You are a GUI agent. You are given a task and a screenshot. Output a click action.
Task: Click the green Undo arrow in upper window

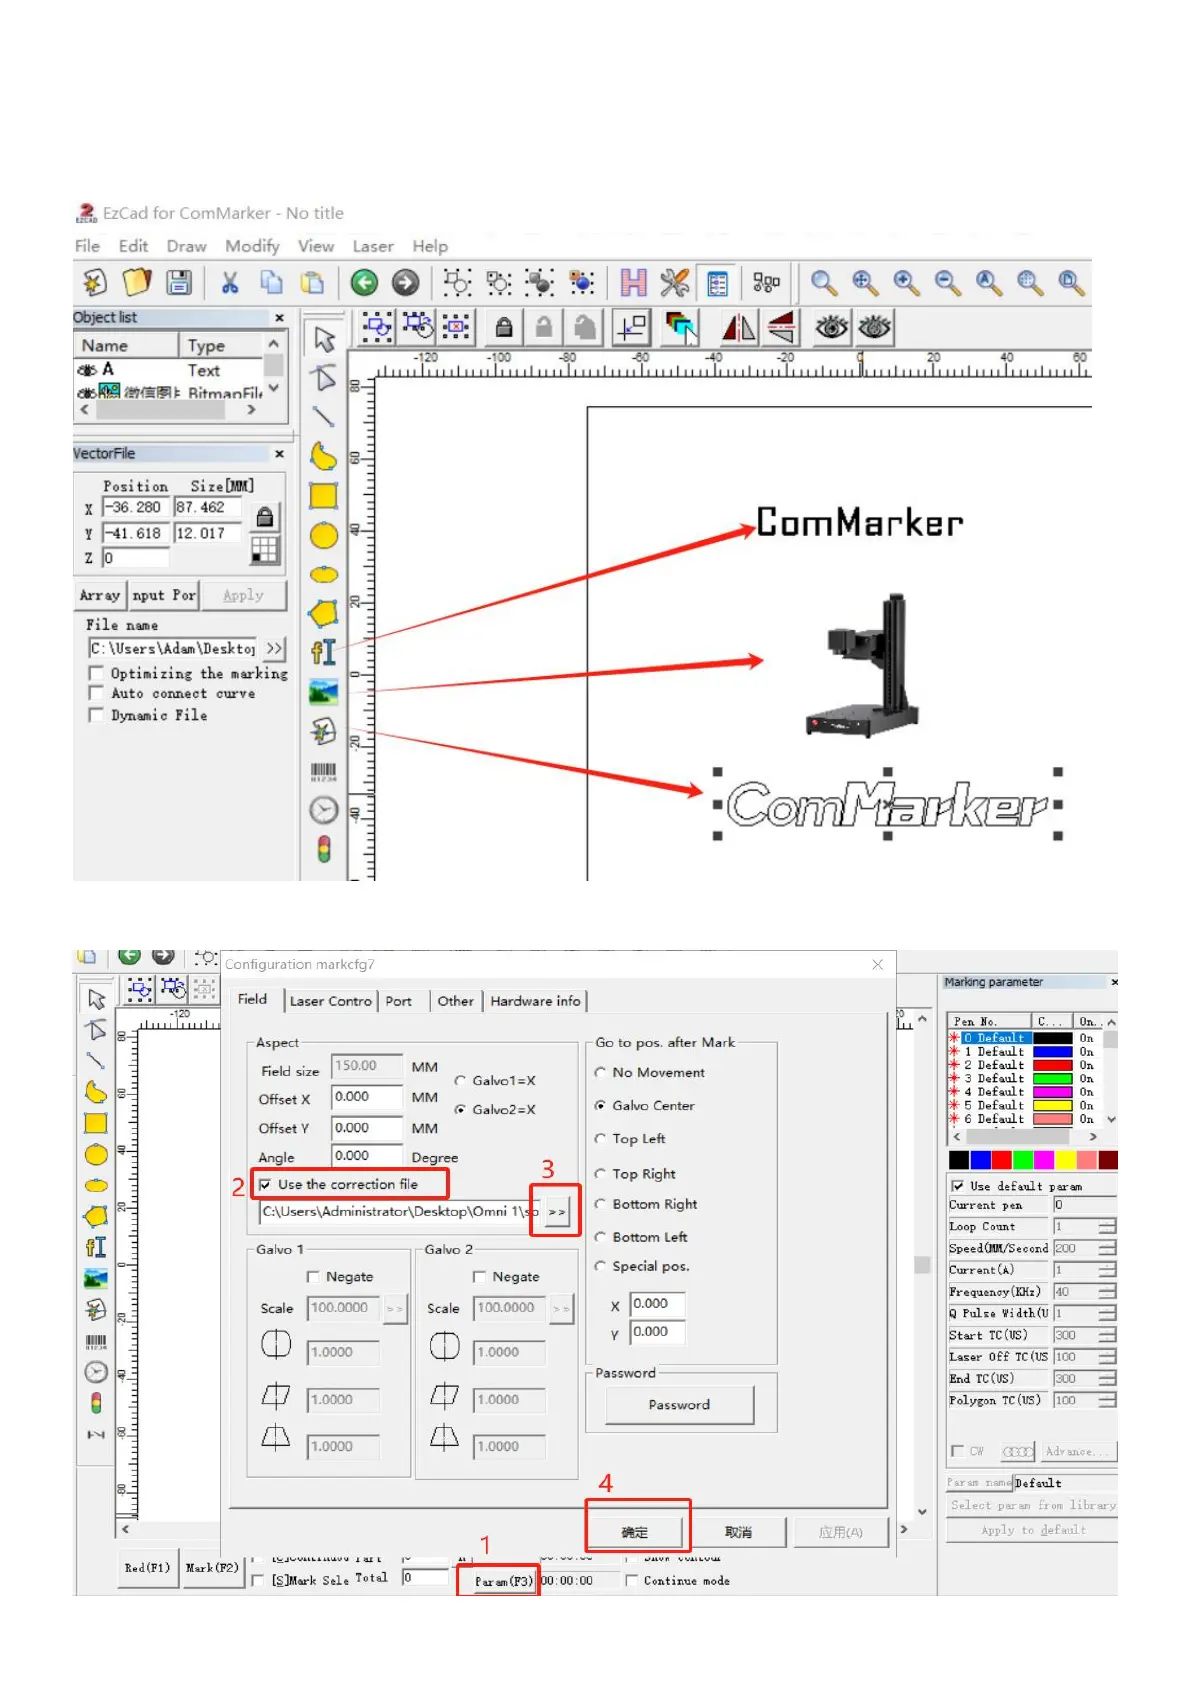click(364, 283)
